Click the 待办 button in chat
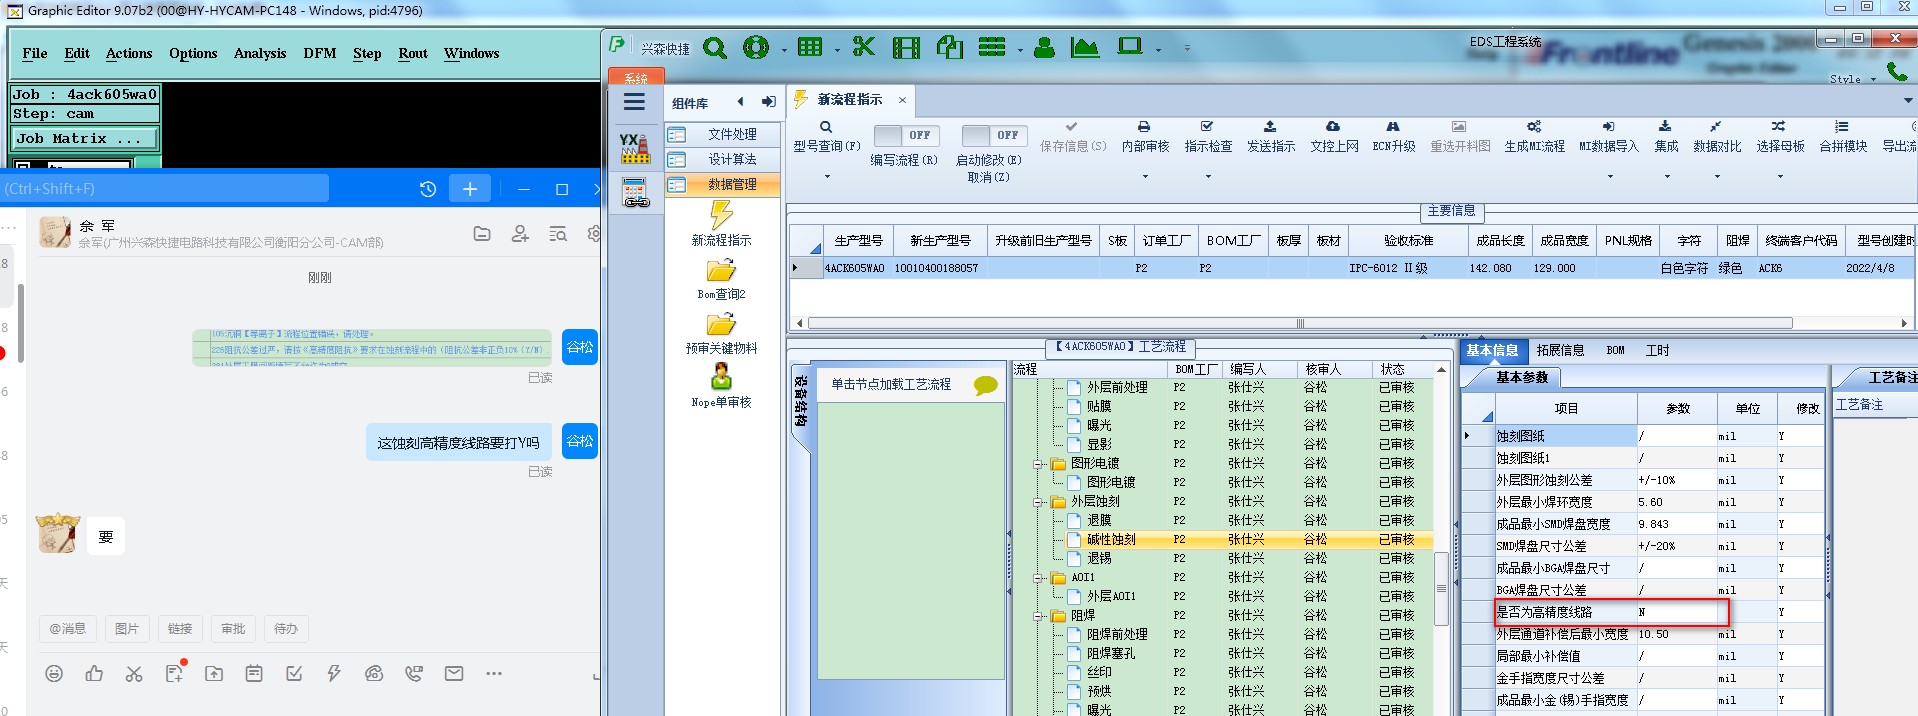 (286, 629)
